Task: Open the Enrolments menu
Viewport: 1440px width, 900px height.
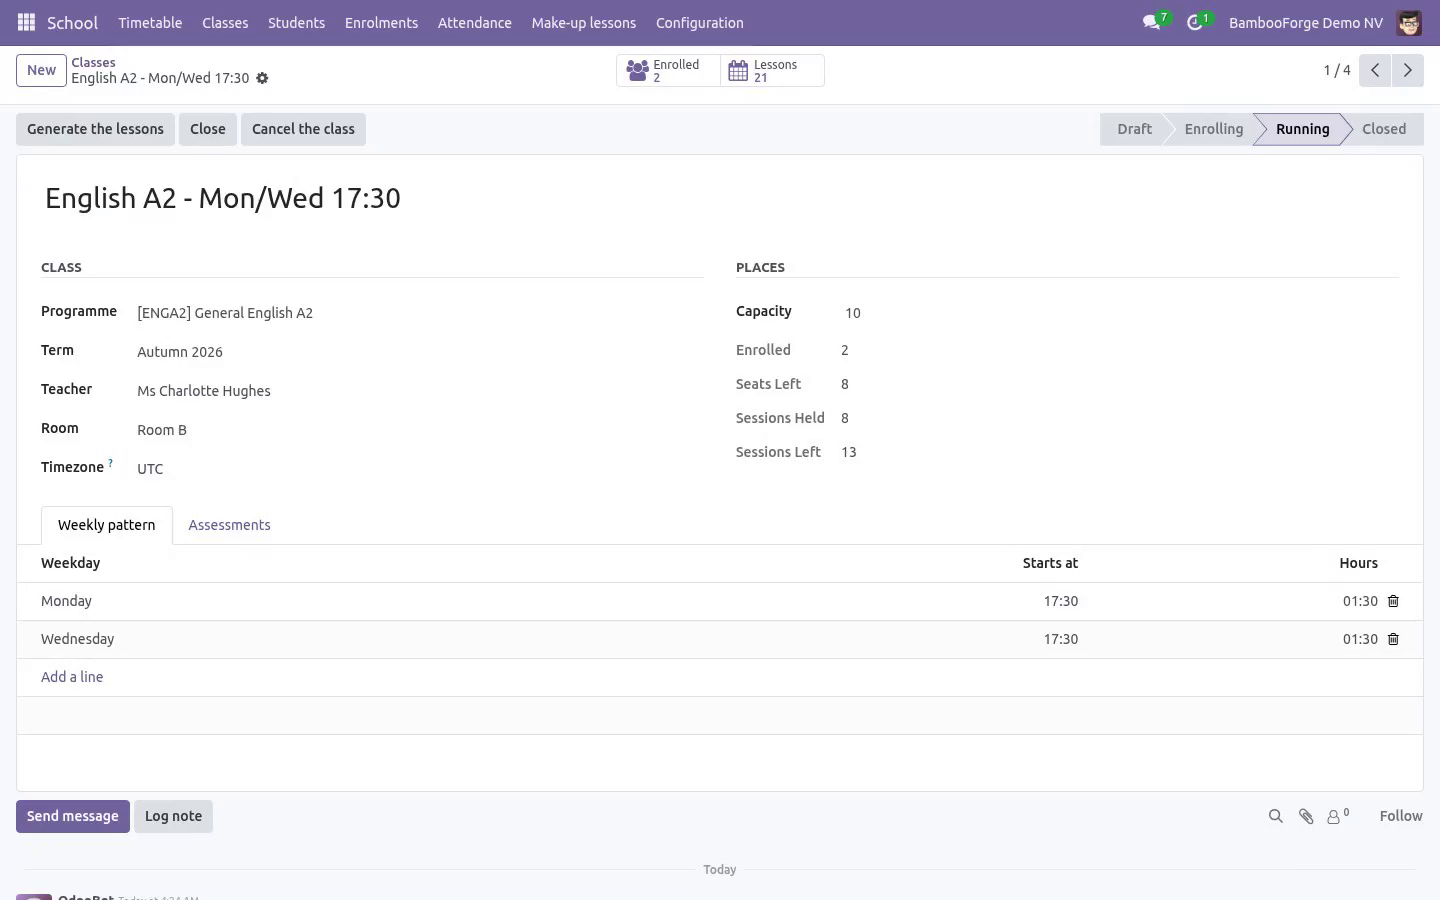Action: pos(381,22)
